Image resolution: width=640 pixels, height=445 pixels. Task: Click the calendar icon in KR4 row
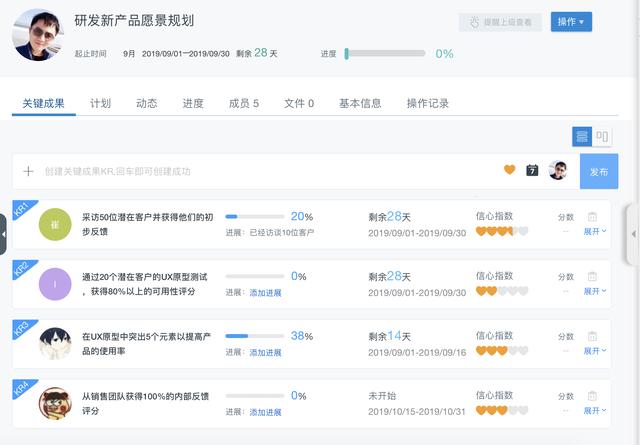[x=592, y=396]
